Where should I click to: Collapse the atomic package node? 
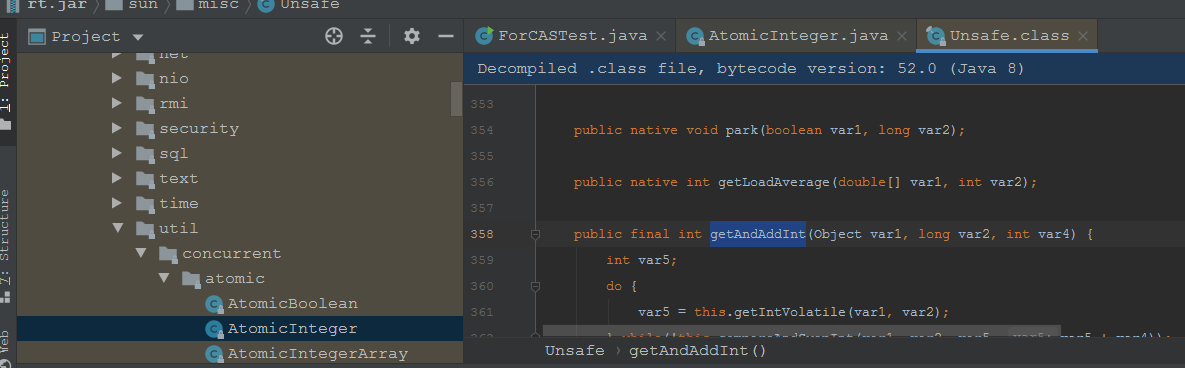tap(164, 278)
